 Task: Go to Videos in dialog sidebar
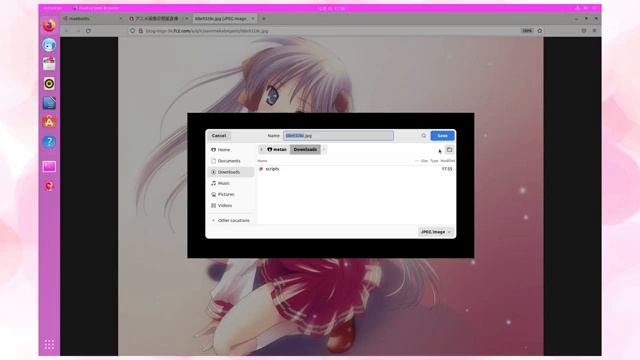tap(231, 205)
